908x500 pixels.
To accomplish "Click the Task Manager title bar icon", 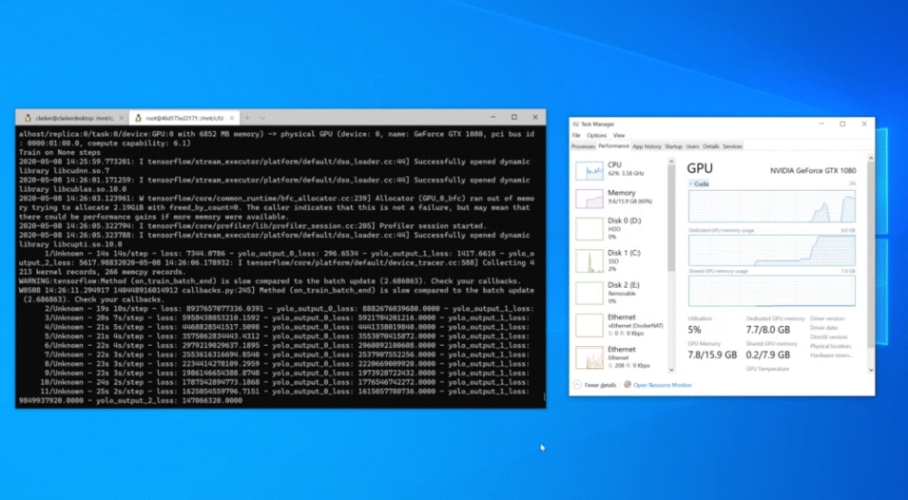I will click(576, 124).
